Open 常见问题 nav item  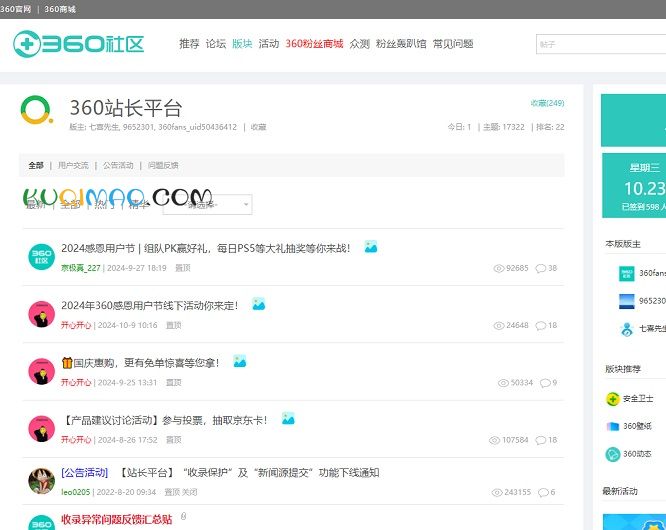click(453, 44)
